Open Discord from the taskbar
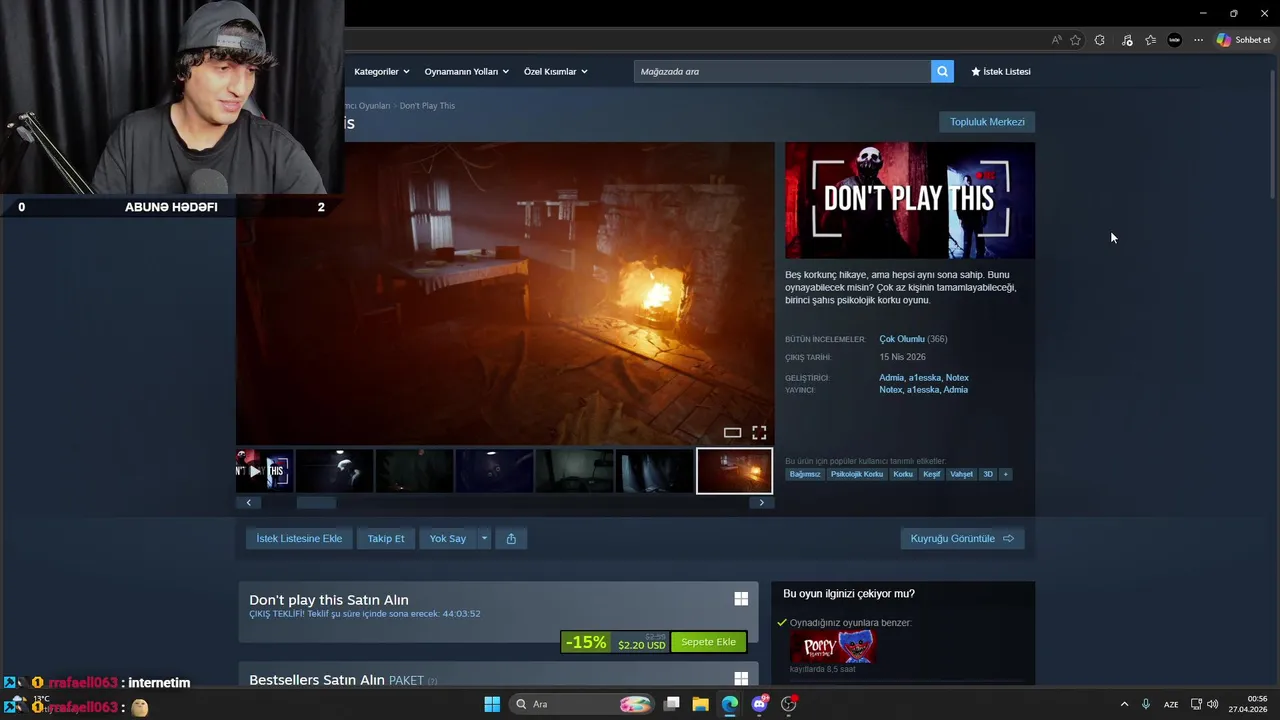The height and width of the screenshot is (720, 1280). tap(759, 704)
